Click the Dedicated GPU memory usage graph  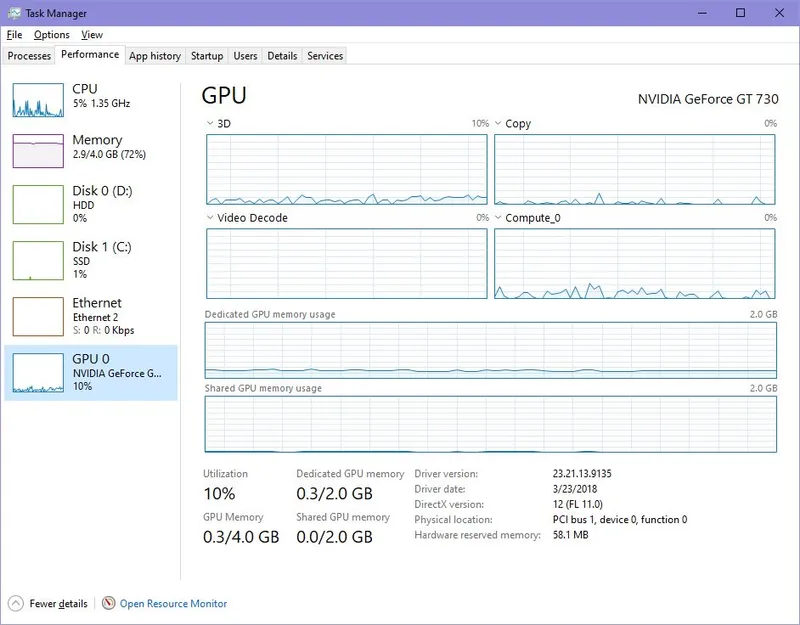click(490, 350)
